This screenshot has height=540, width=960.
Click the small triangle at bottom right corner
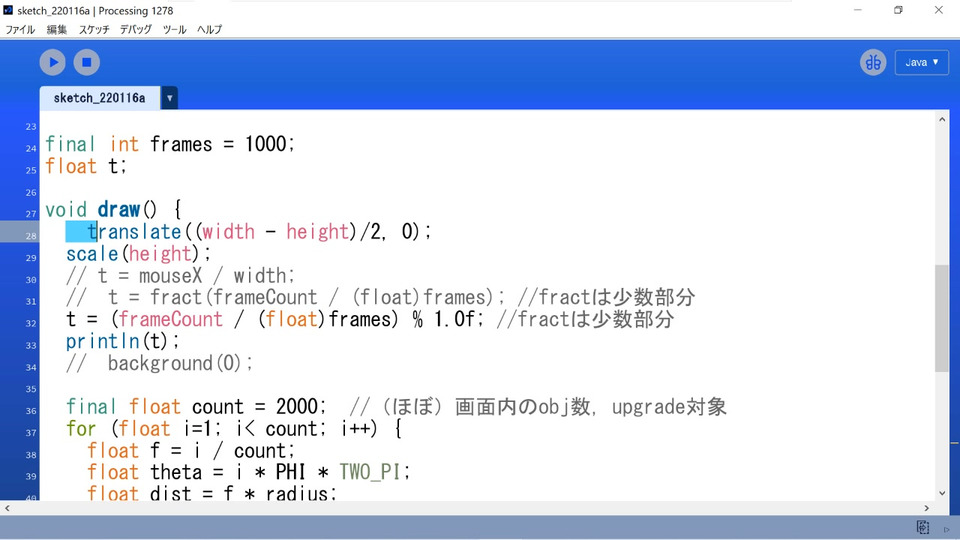coord(947,530)
